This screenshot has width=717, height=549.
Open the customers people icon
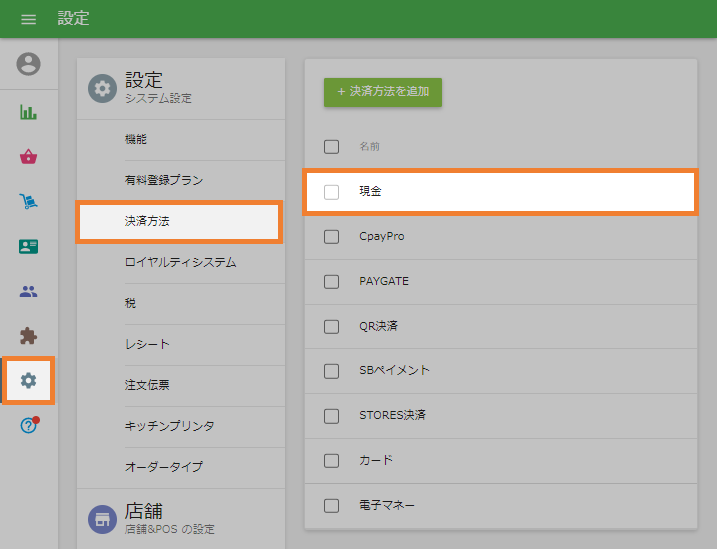(x=29, y=292)
